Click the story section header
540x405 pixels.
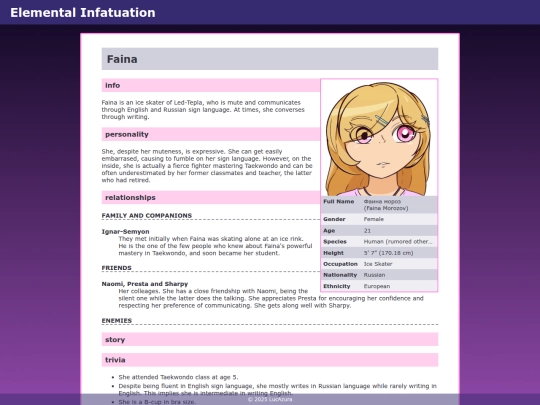coord(270,340)
